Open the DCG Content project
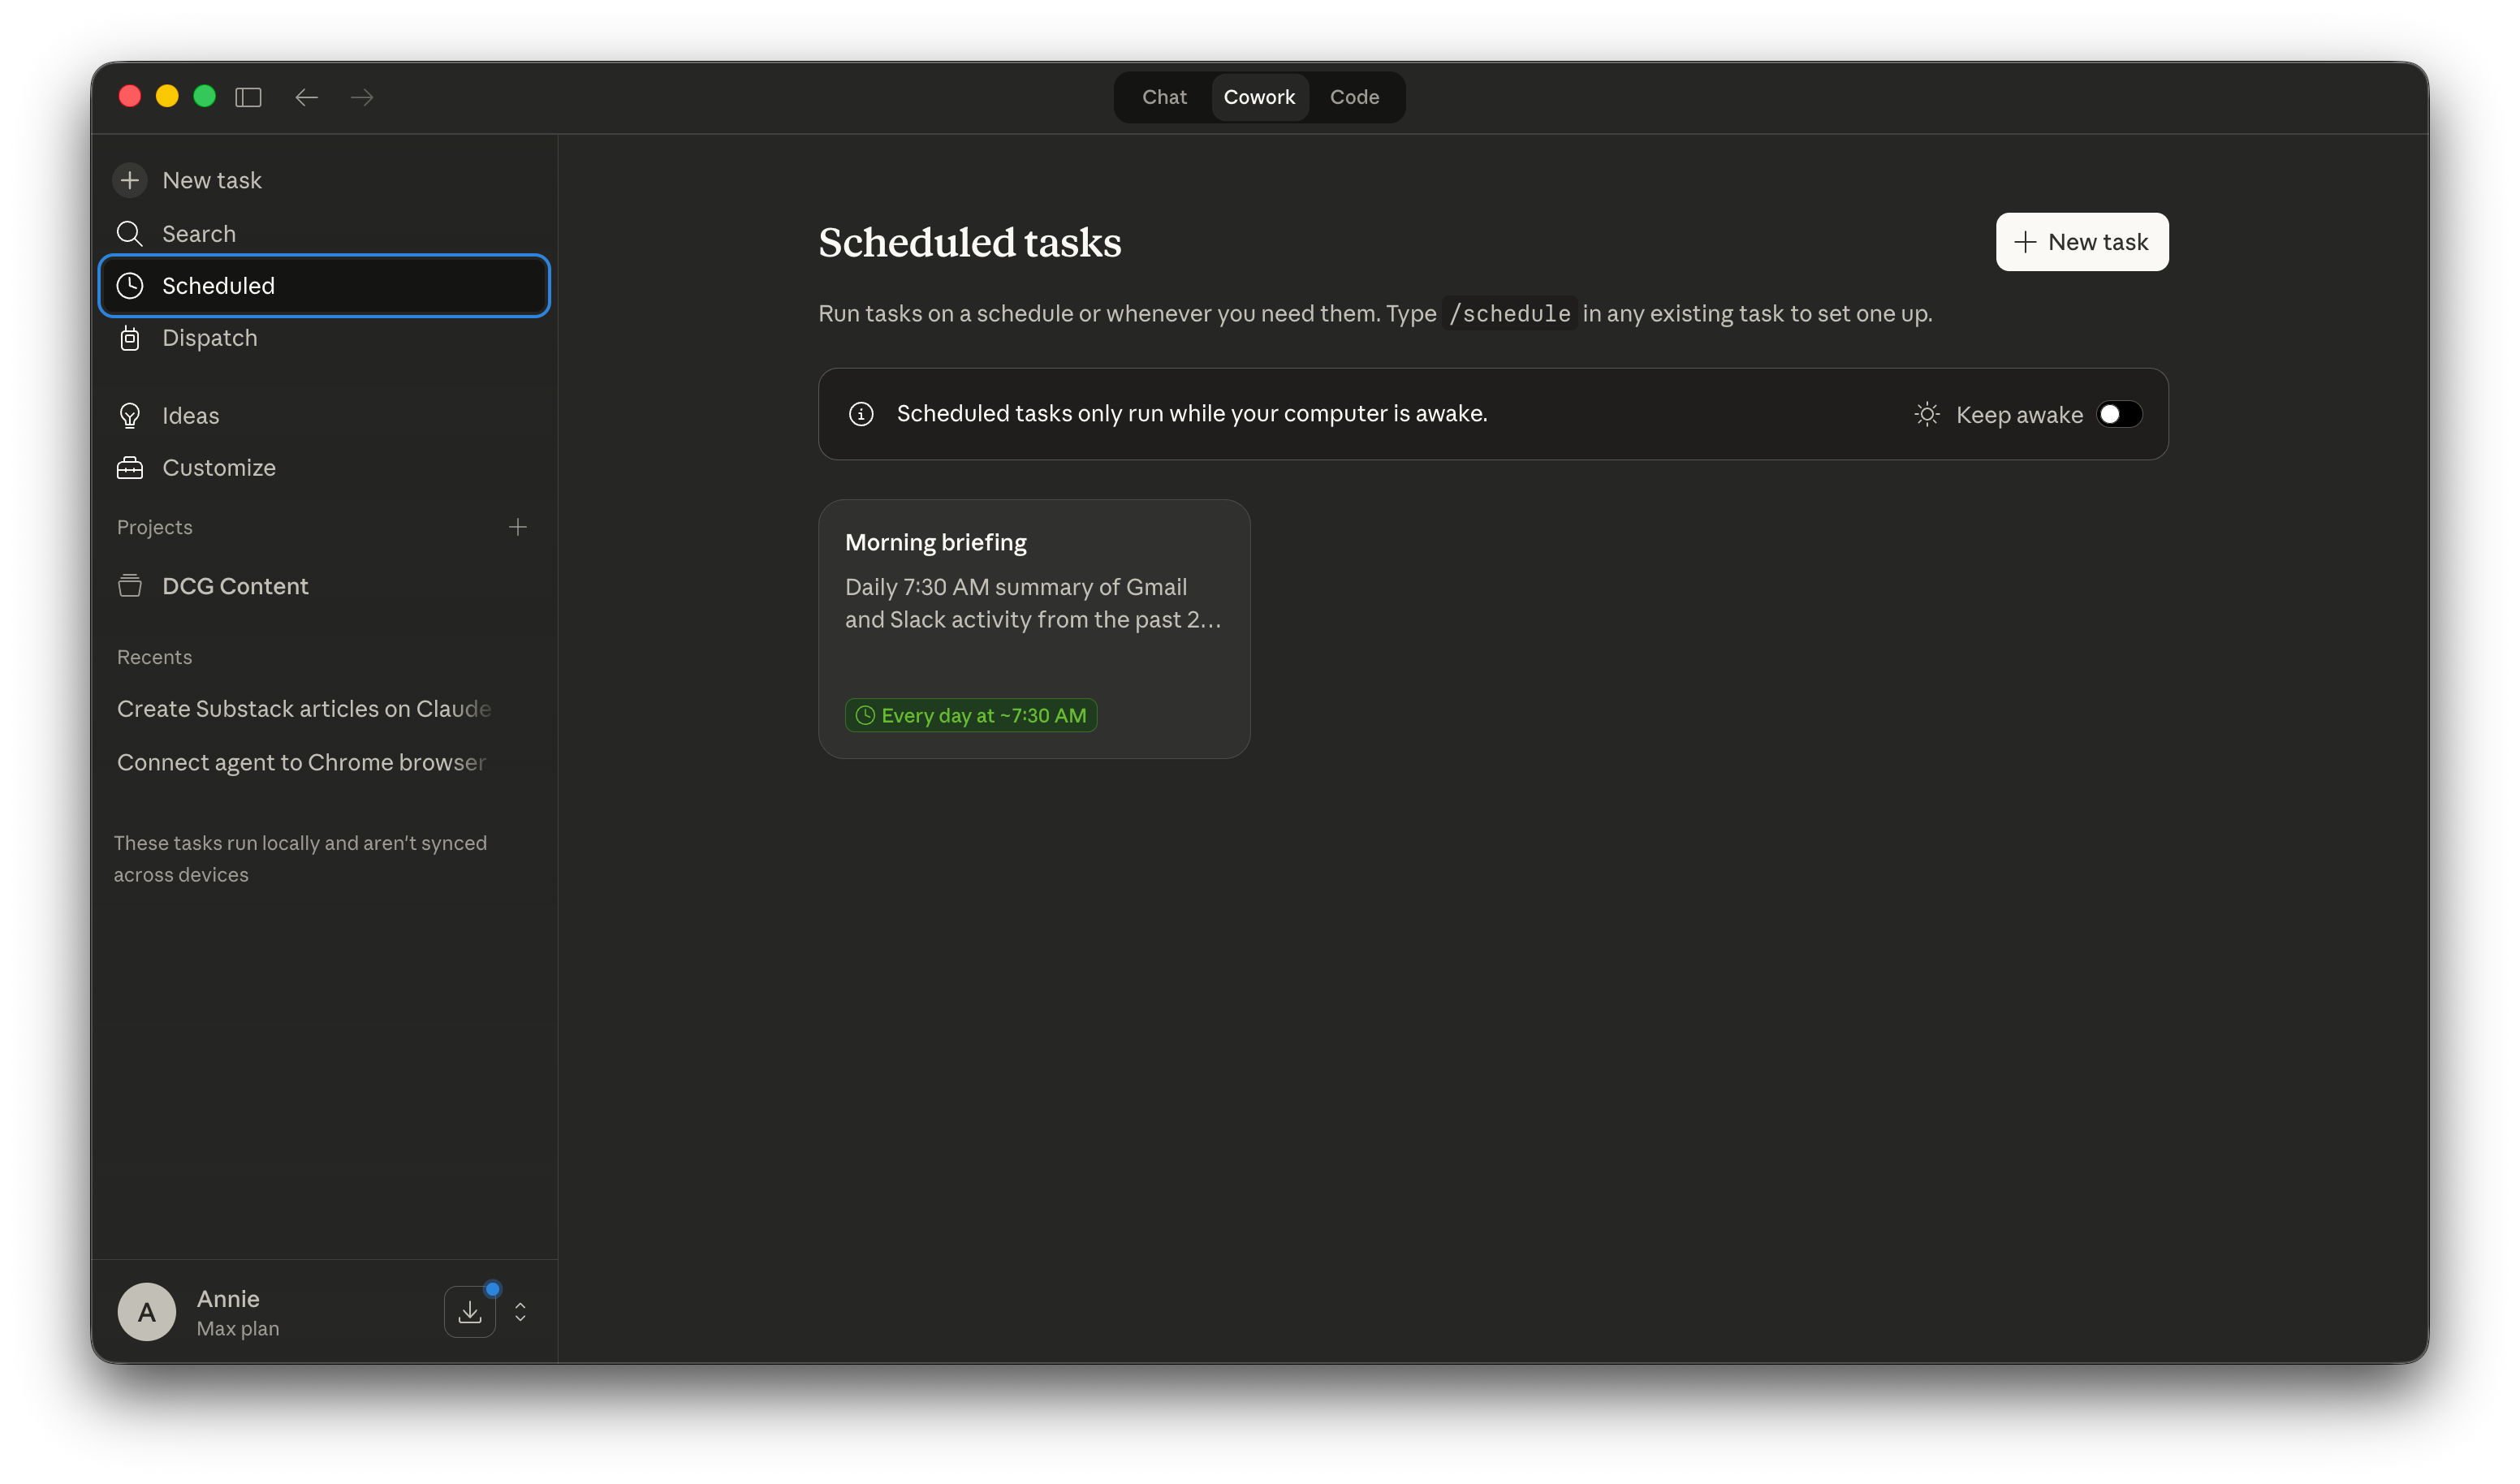2520x1484 pixels. coord(235,586)
